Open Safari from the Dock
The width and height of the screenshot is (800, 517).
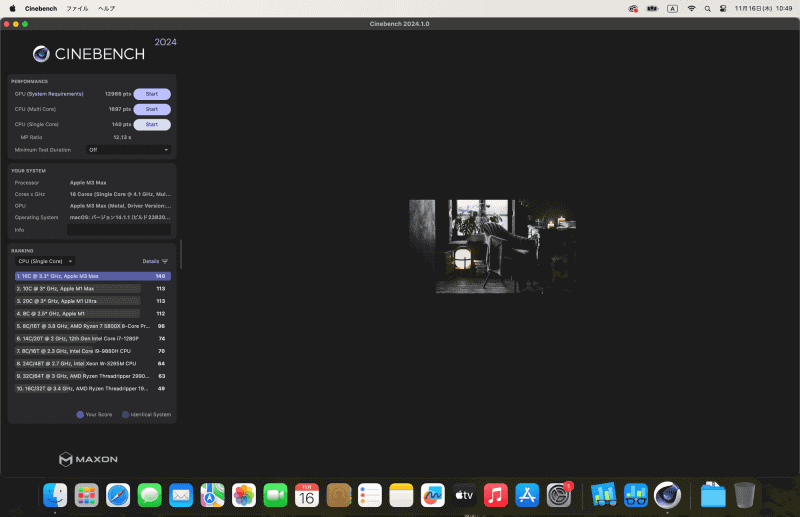(x=118, y=495)
